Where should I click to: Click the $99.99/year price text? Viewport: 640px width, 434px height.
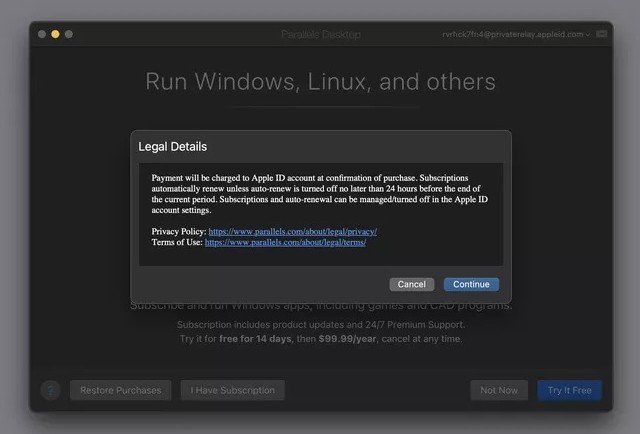(x=349, y=339)
